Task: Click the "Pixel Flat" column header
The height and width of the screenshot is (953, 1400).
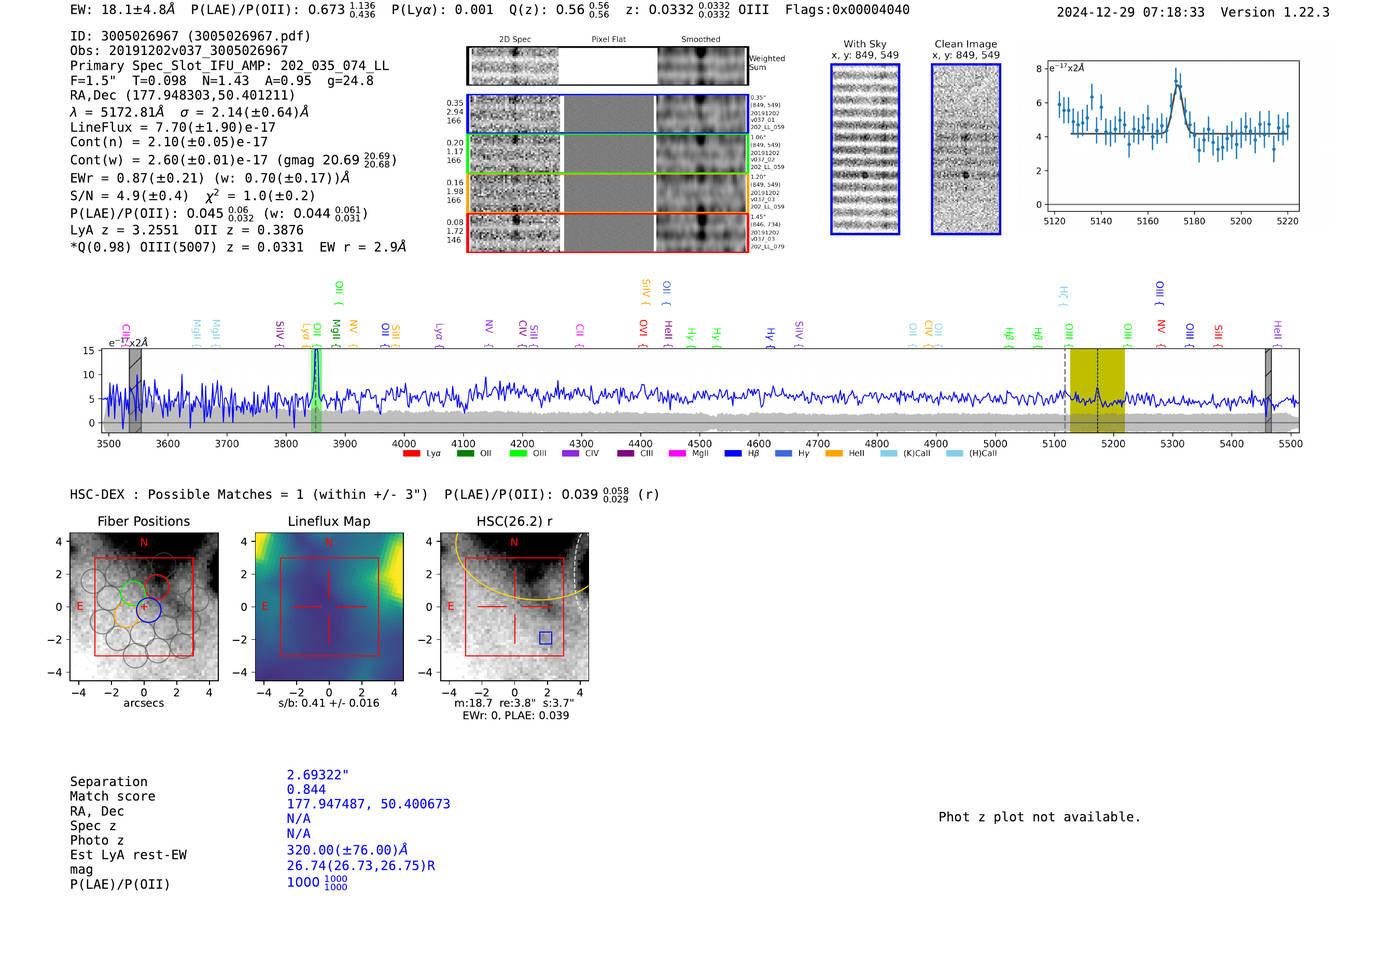Action: coord(608,40)
